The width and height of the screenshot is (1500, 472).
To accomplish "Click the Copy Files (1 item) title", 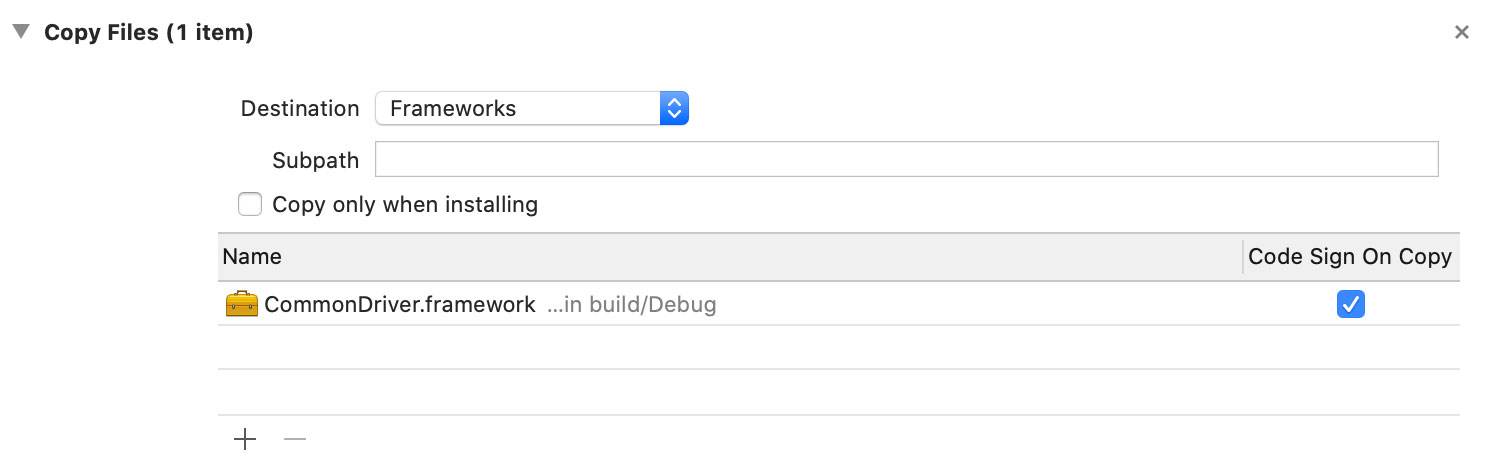I will (149, 33).
